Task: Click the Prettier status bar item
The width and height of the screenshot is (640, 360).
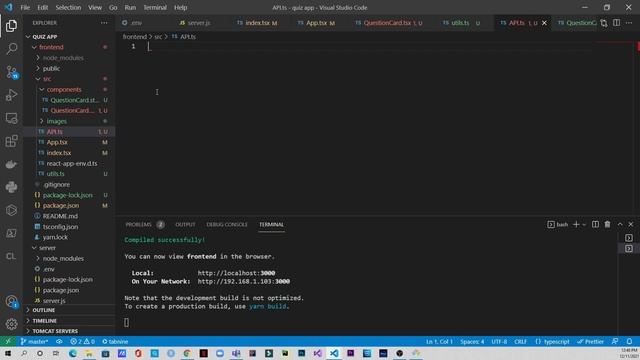Action: 590,342
